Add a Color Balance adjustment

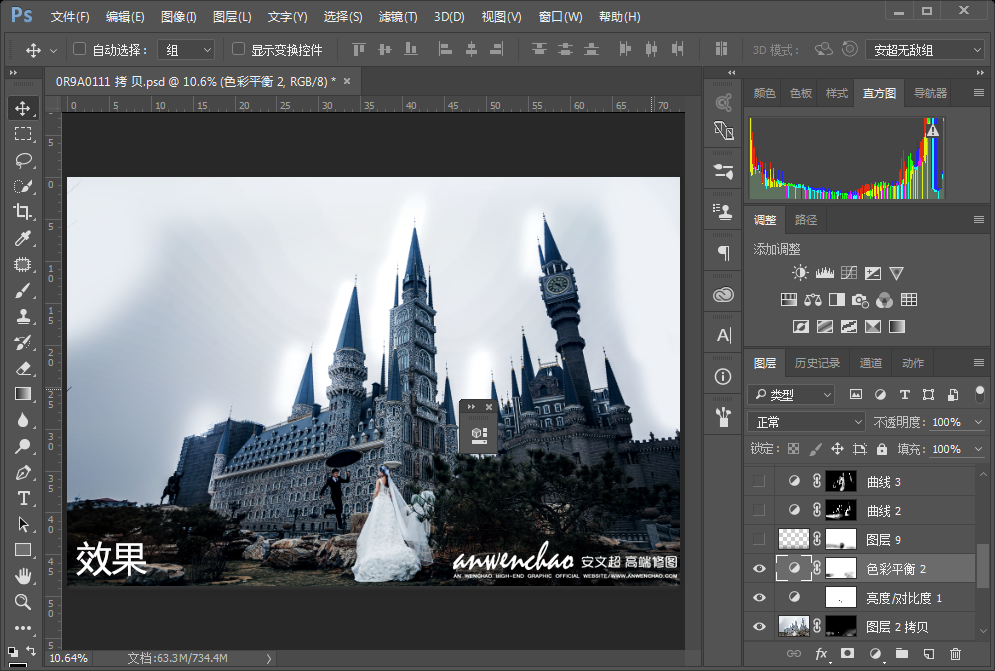click(x=812, y=300)
